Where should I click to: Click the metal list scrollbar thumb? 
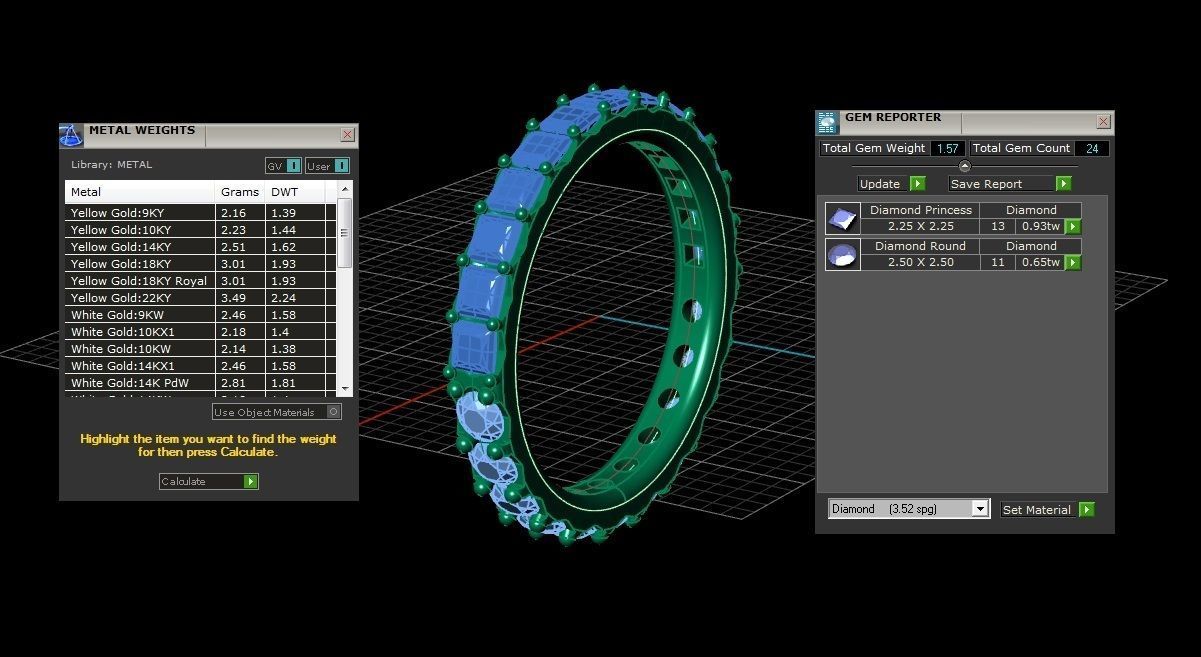[345, 233]
